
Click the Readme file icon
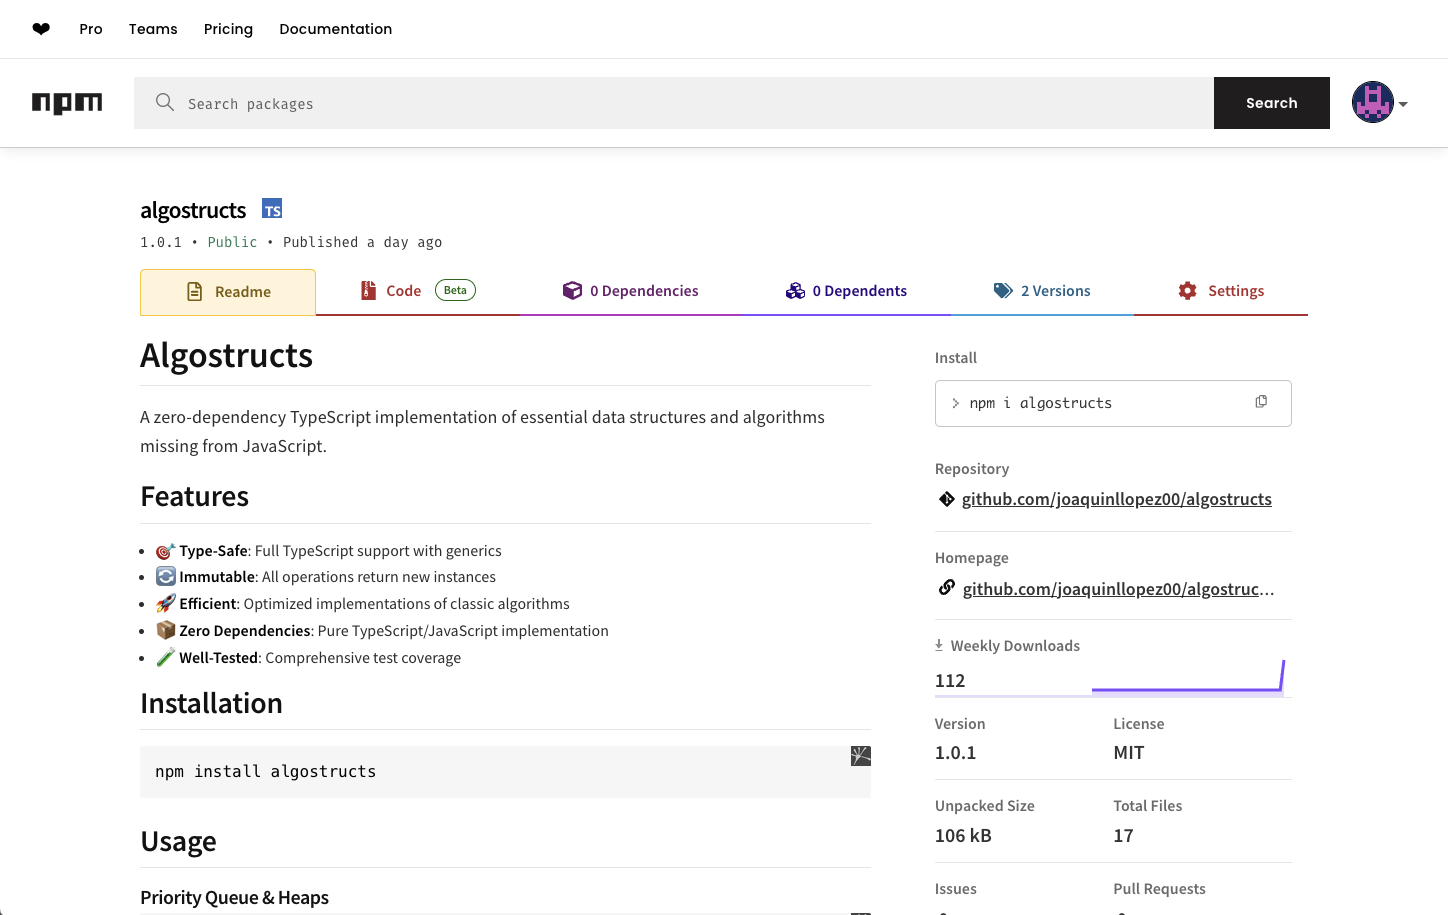(195, 292)
